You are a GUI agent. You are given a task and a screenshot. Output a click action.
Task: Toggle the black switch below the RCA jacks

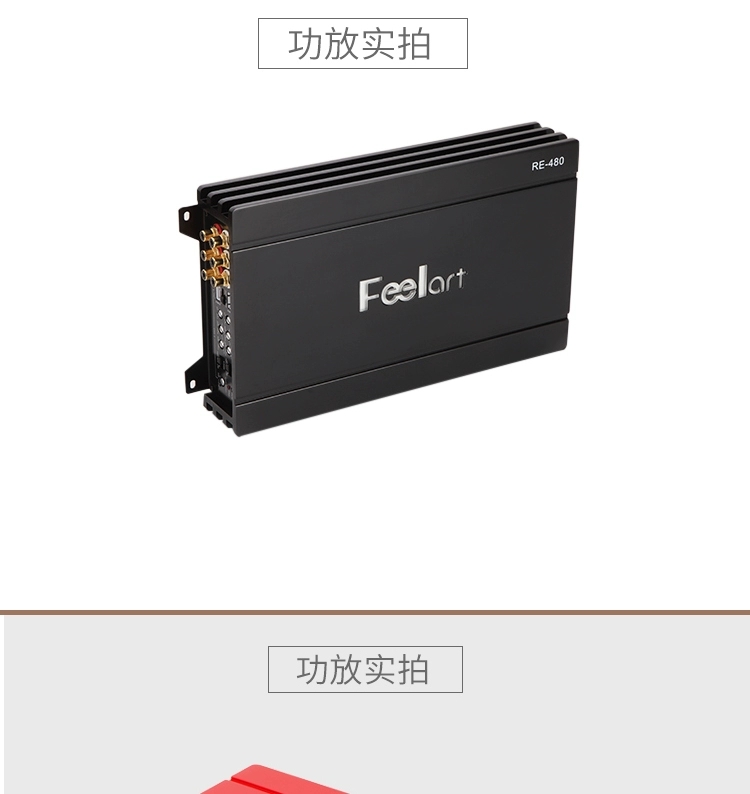point(220,295)
